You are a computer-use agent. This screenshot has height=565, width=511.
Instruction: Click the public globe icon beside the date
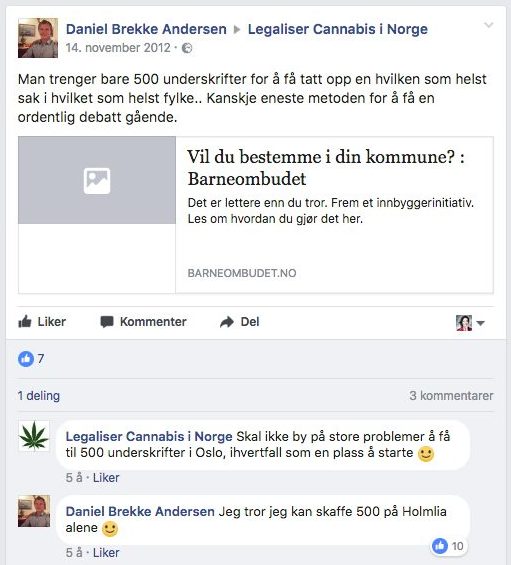(x=187, y=48)
